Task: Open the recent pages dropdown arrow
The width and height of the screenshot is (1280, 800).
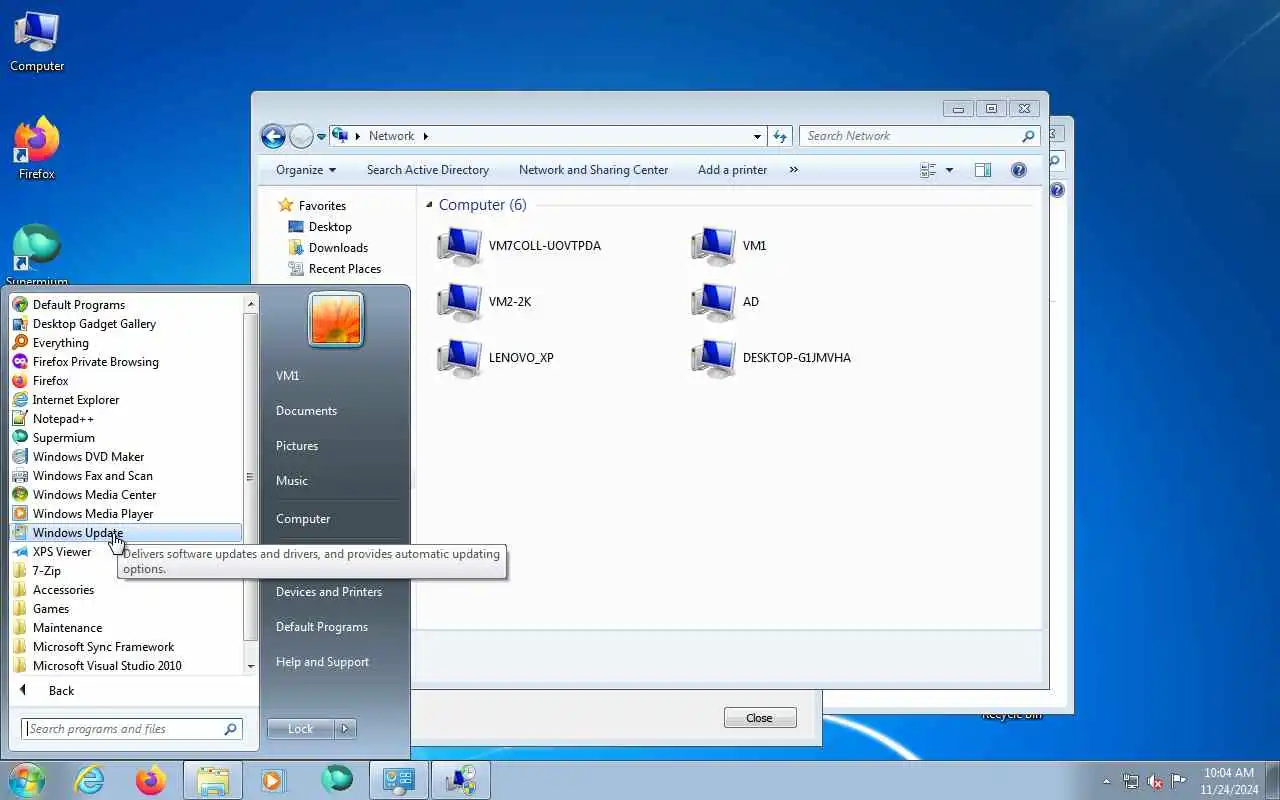Action: (322, 136)
